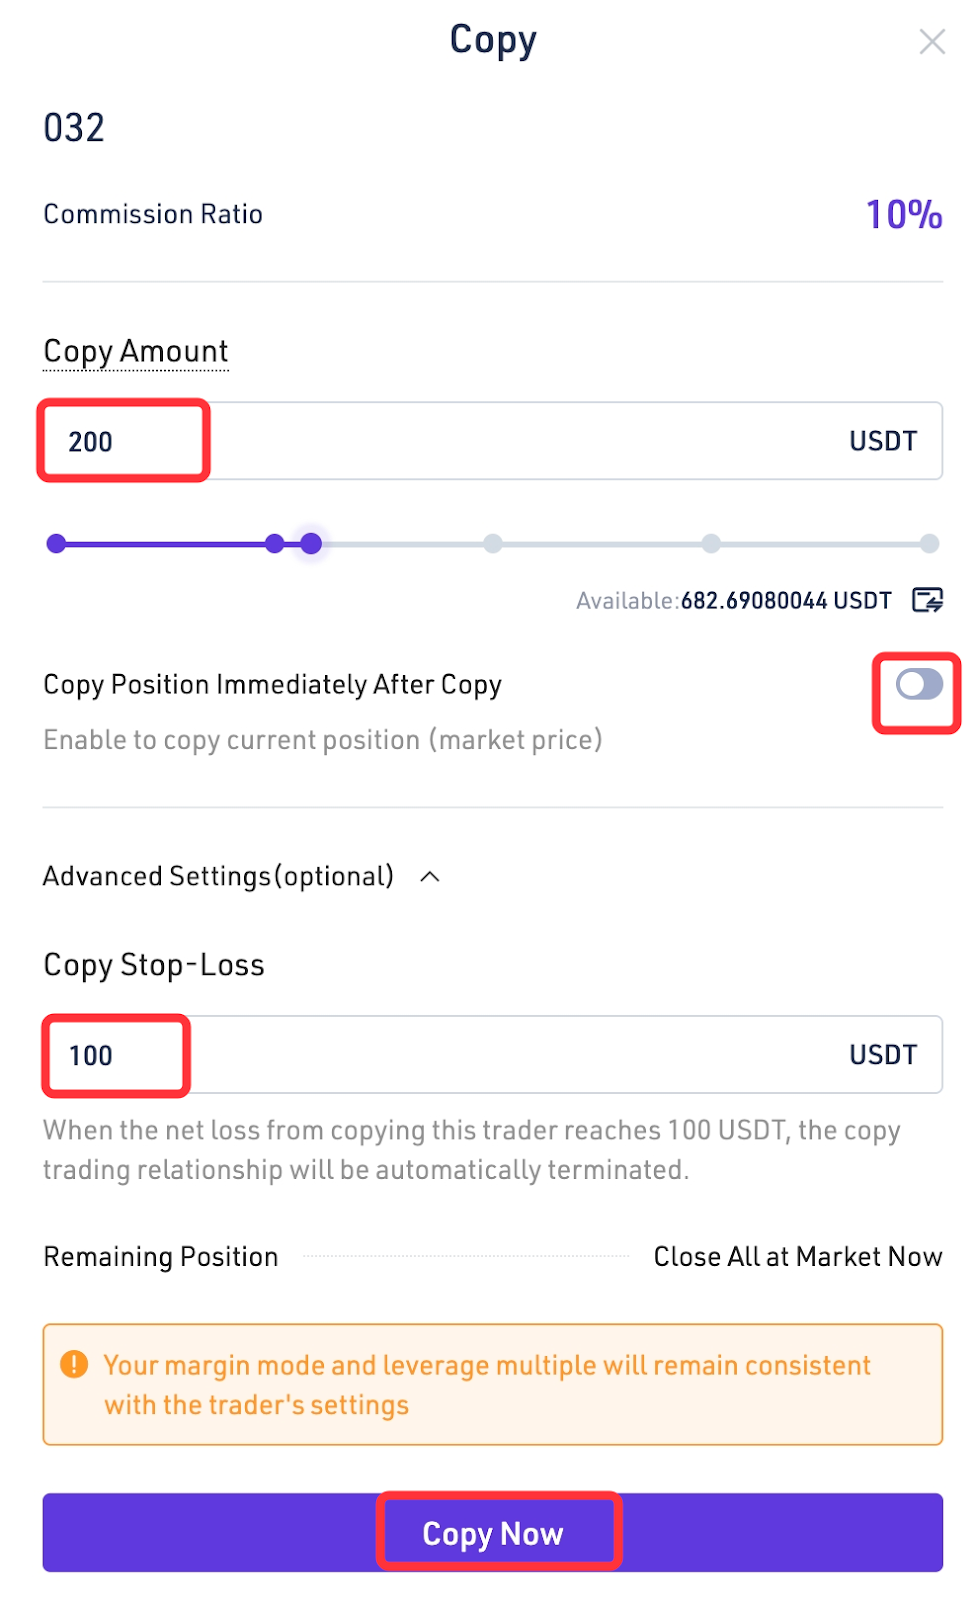Select the middle dot on the amount slider
976x1600 pixels.
coord(493,544)
